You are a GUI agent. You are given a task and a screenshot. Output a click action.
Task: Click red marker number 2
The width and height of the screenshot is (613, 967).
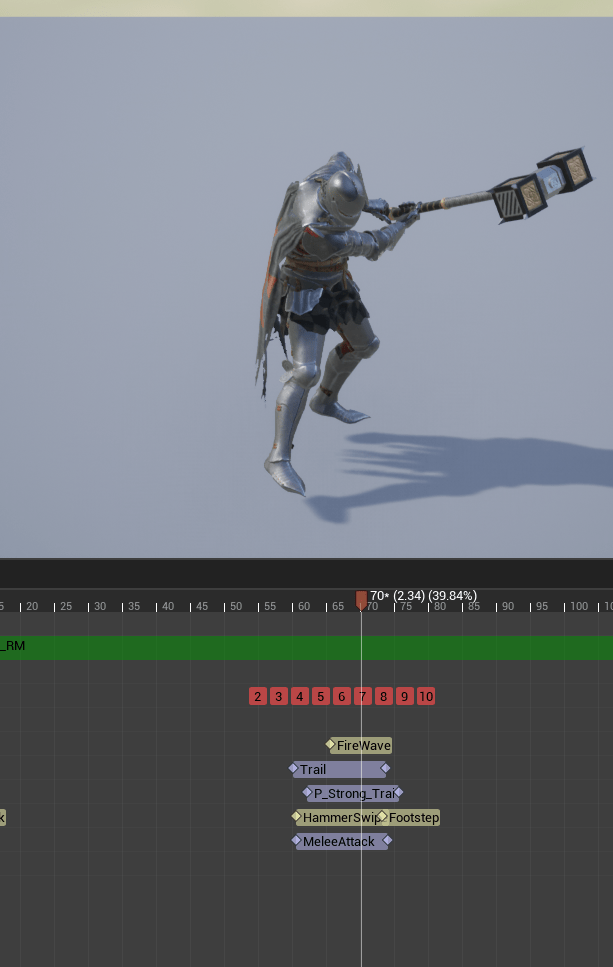point(258,696)
